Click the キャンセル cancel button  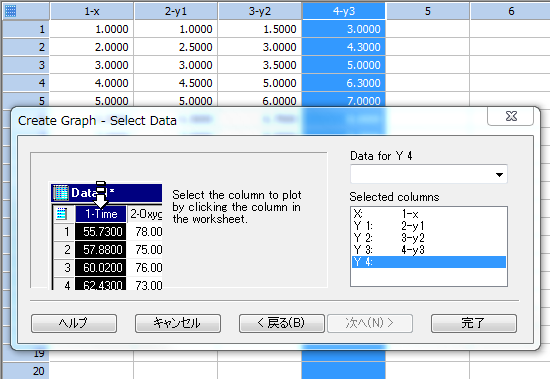(x=178, y=323)
